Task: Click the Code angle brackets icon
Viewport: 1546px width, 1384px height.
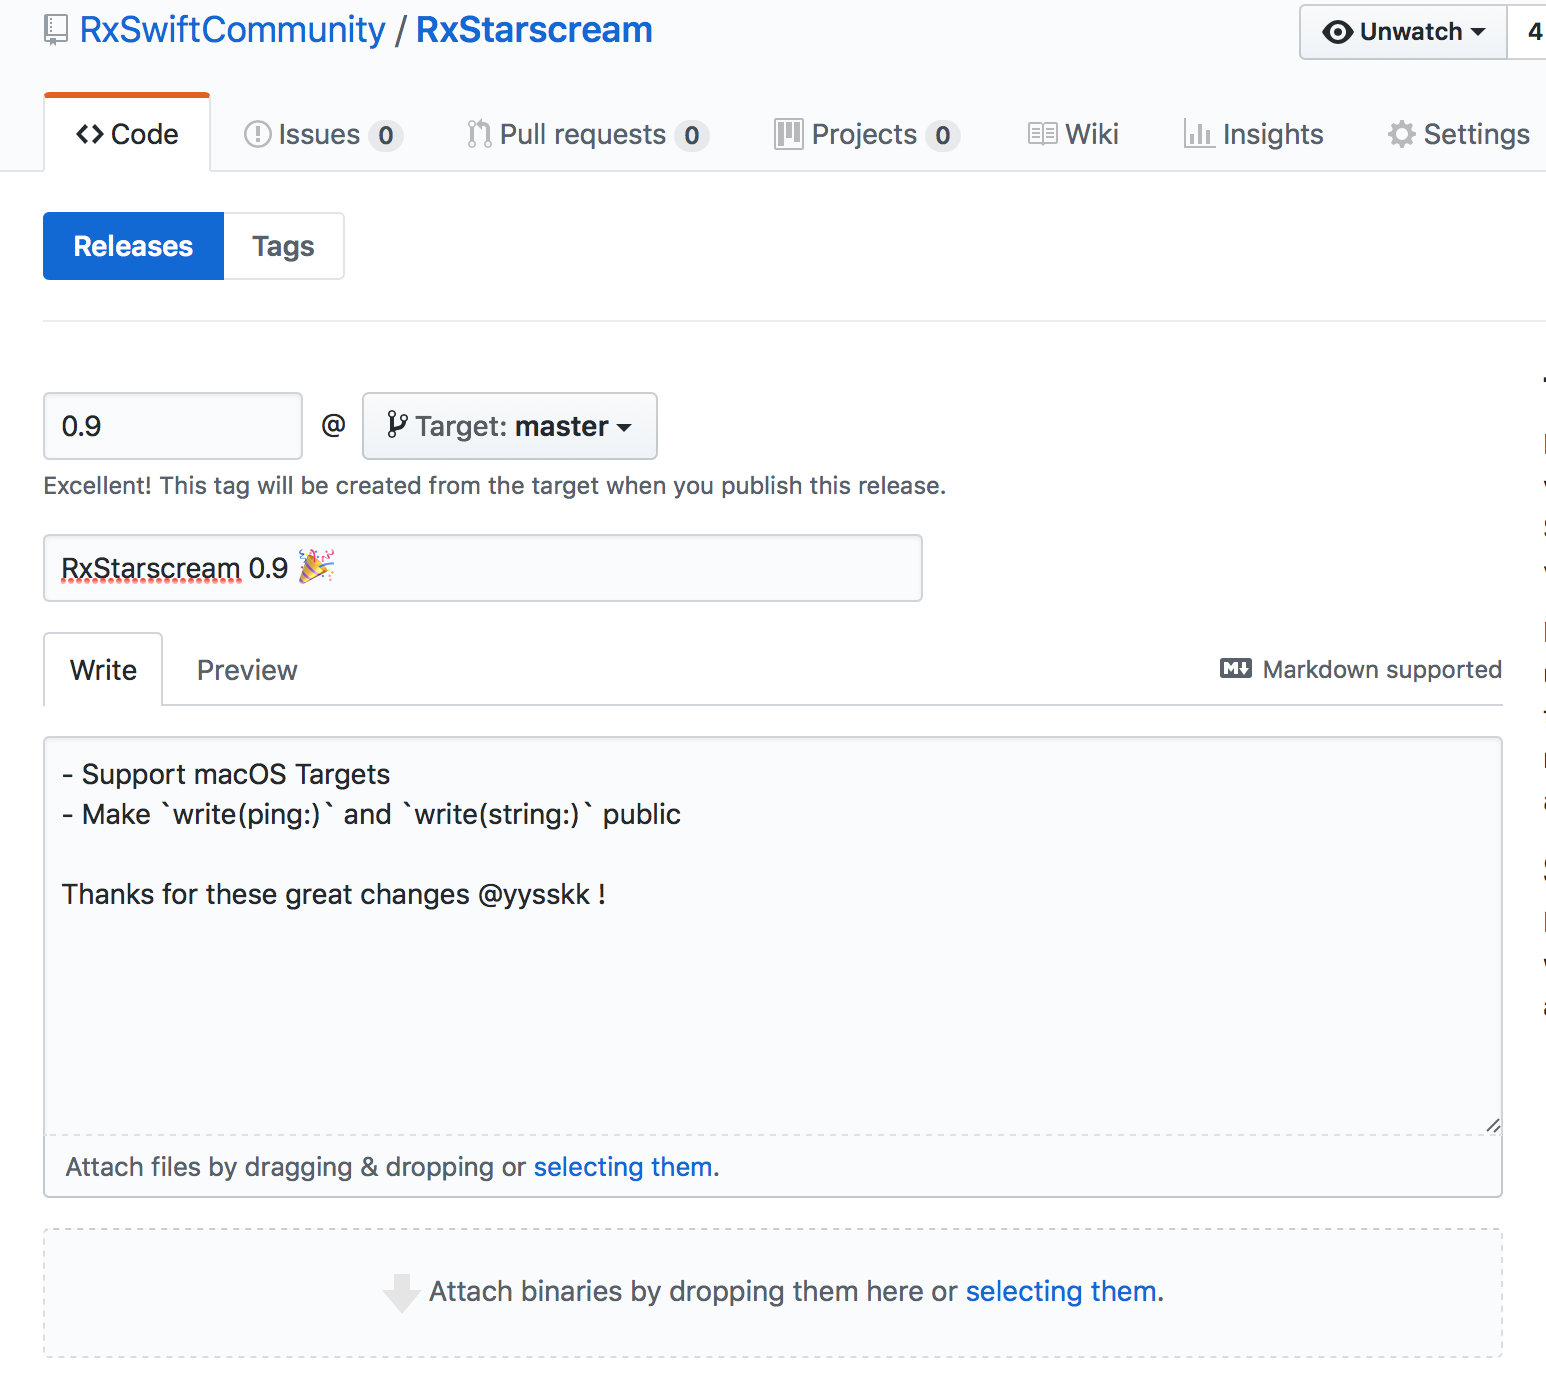Action: (x=90, y=134)
